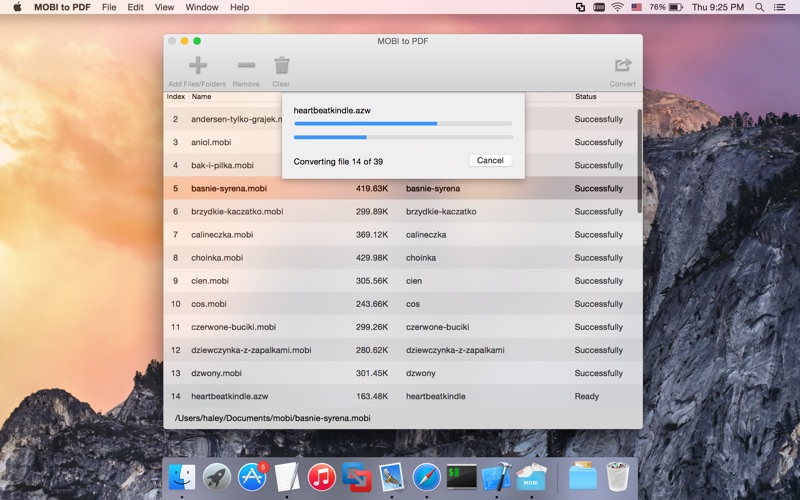Select row cien.mobi

pos(401,281)
